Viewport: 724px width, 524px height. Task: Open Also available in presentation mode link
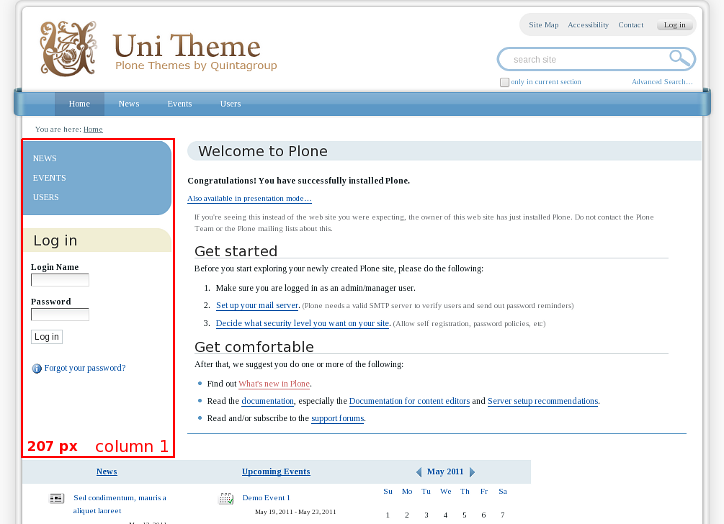pos(249,199)
